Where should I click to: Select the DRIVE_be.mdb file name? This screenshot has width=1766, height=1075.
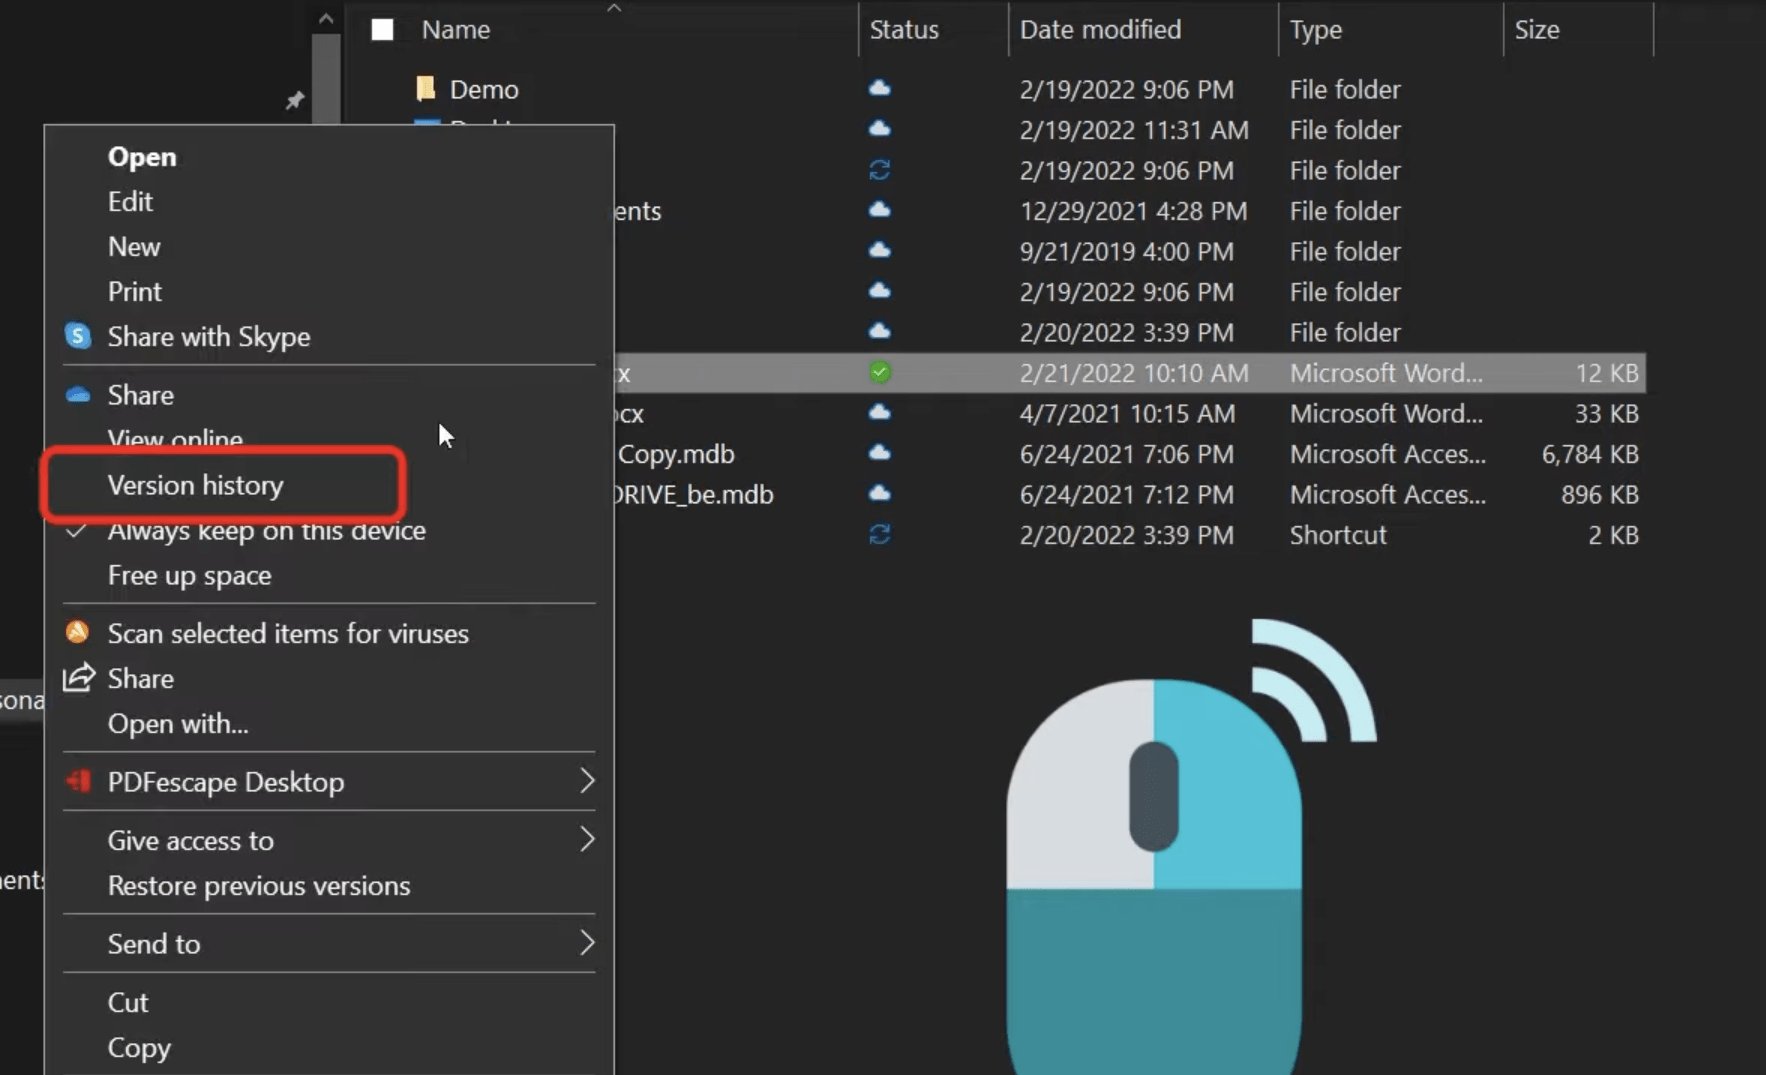click(692, 495)
